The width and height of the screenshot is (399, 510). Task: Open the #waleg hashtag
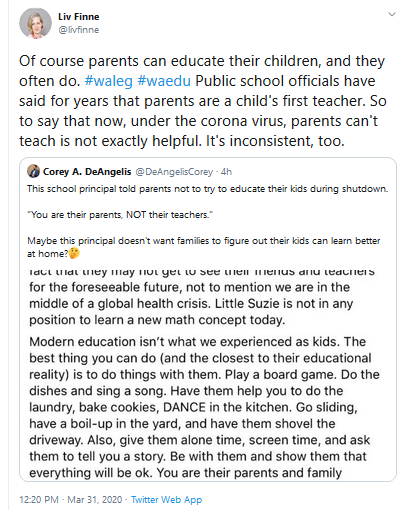tap(109, 81)
